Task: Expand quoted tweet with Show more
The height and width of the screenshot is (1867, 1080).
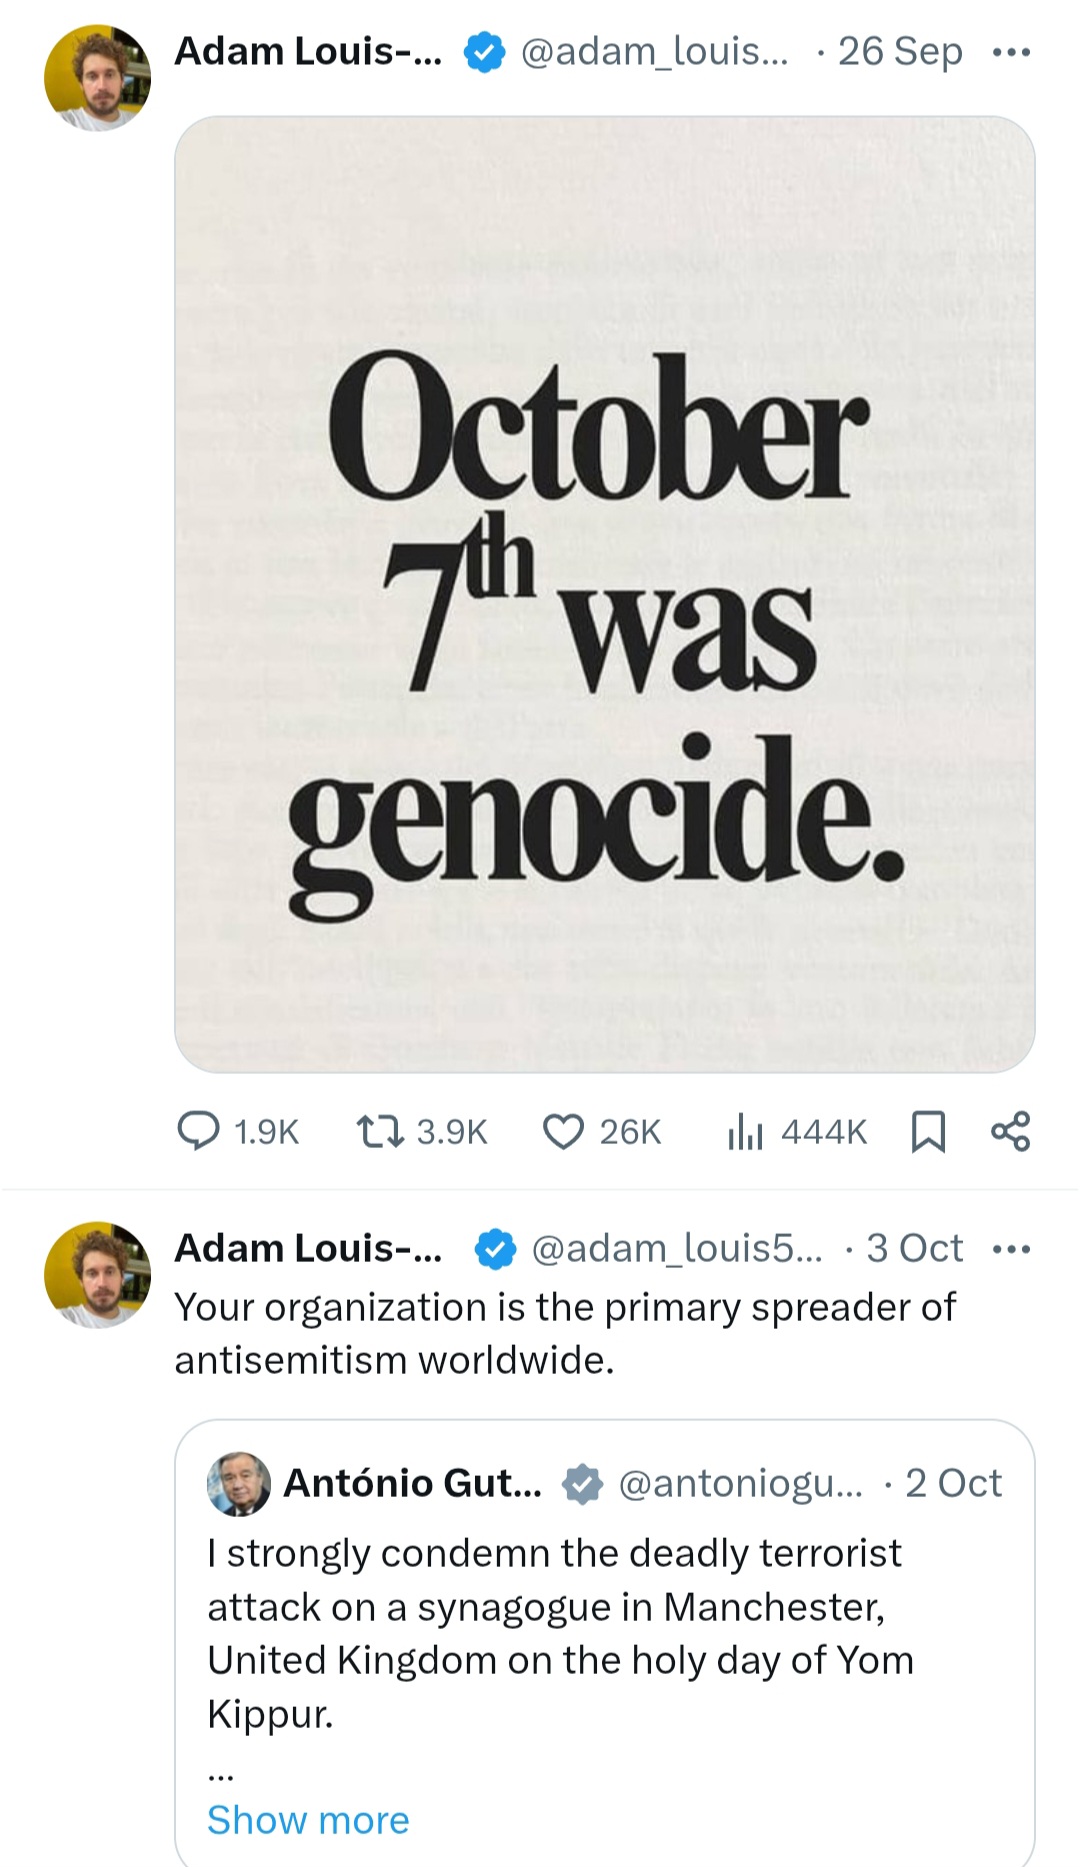Action: tap(308, 1820)
